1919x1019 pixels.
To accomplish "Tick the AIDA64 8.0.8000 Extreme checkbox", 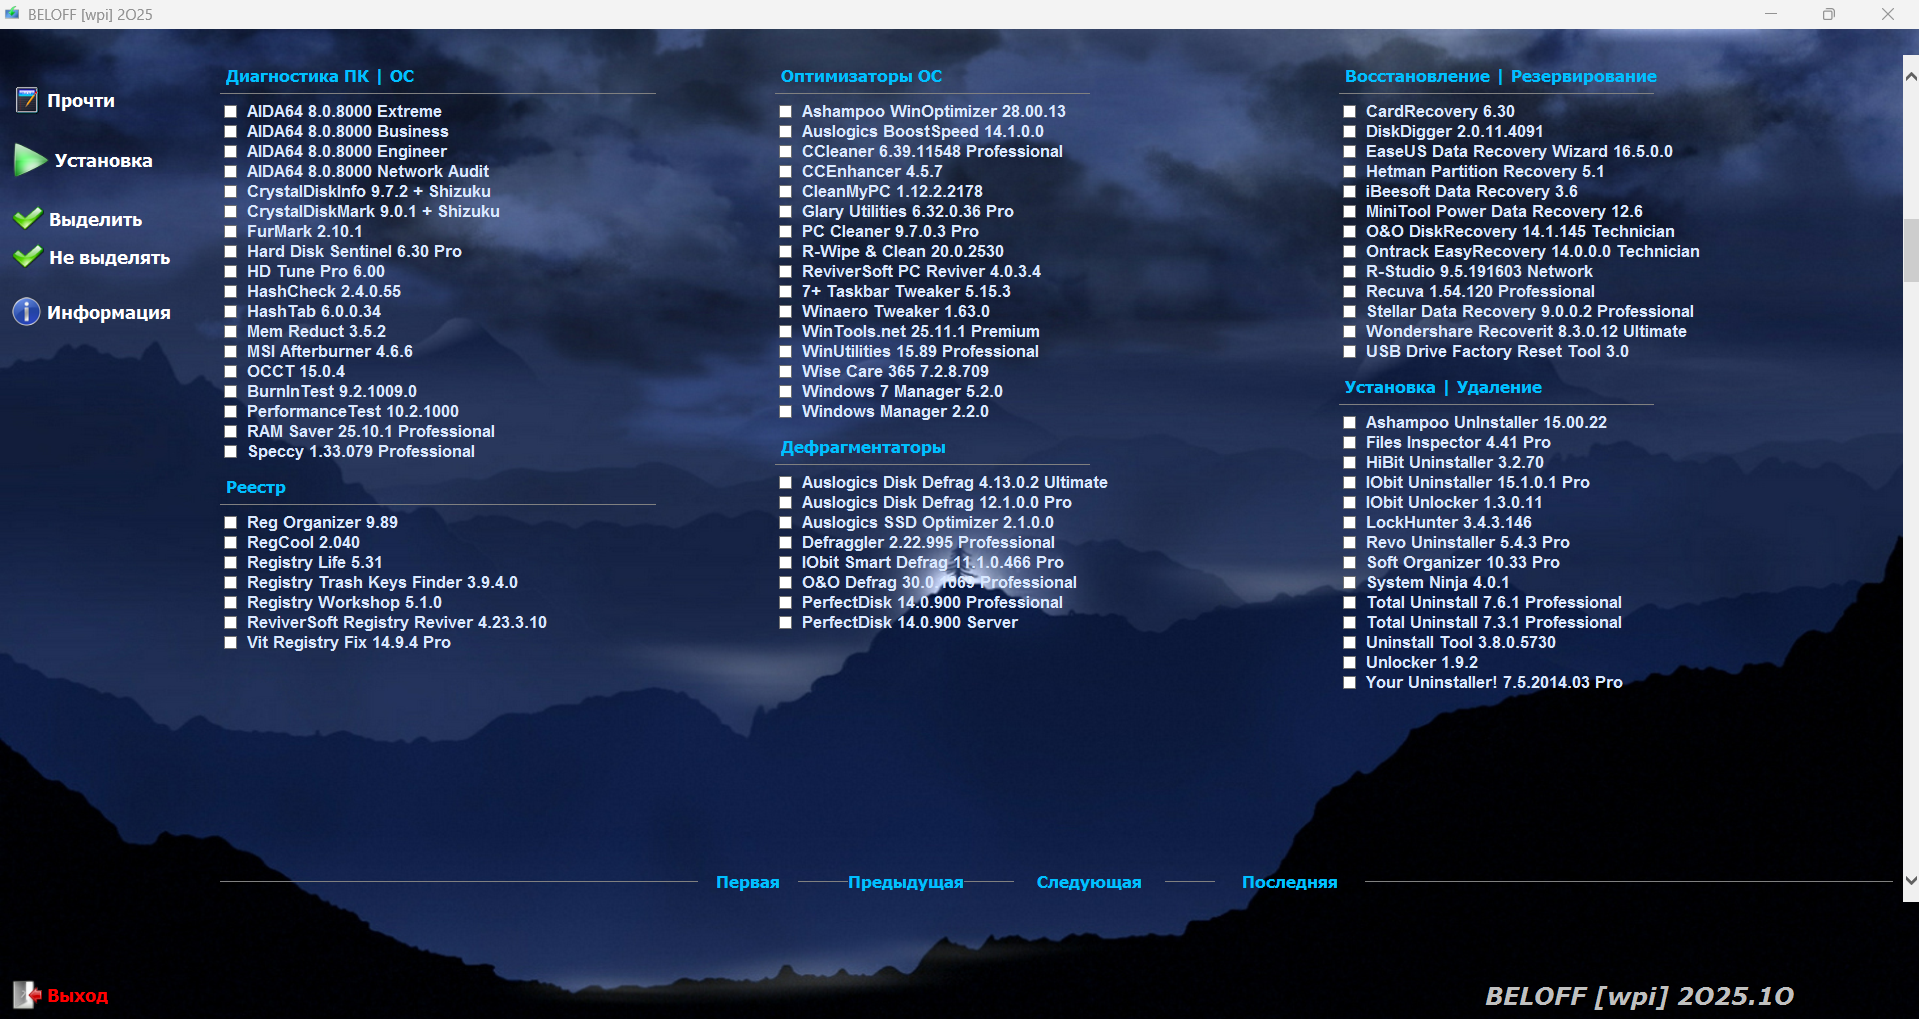I will point(231,112).
